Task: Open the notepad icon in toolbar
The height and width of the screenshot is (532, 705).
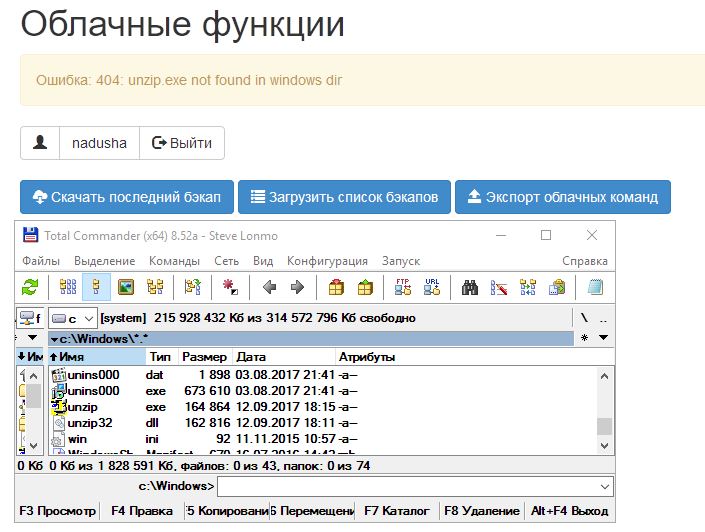Action: tap(595, 287)
